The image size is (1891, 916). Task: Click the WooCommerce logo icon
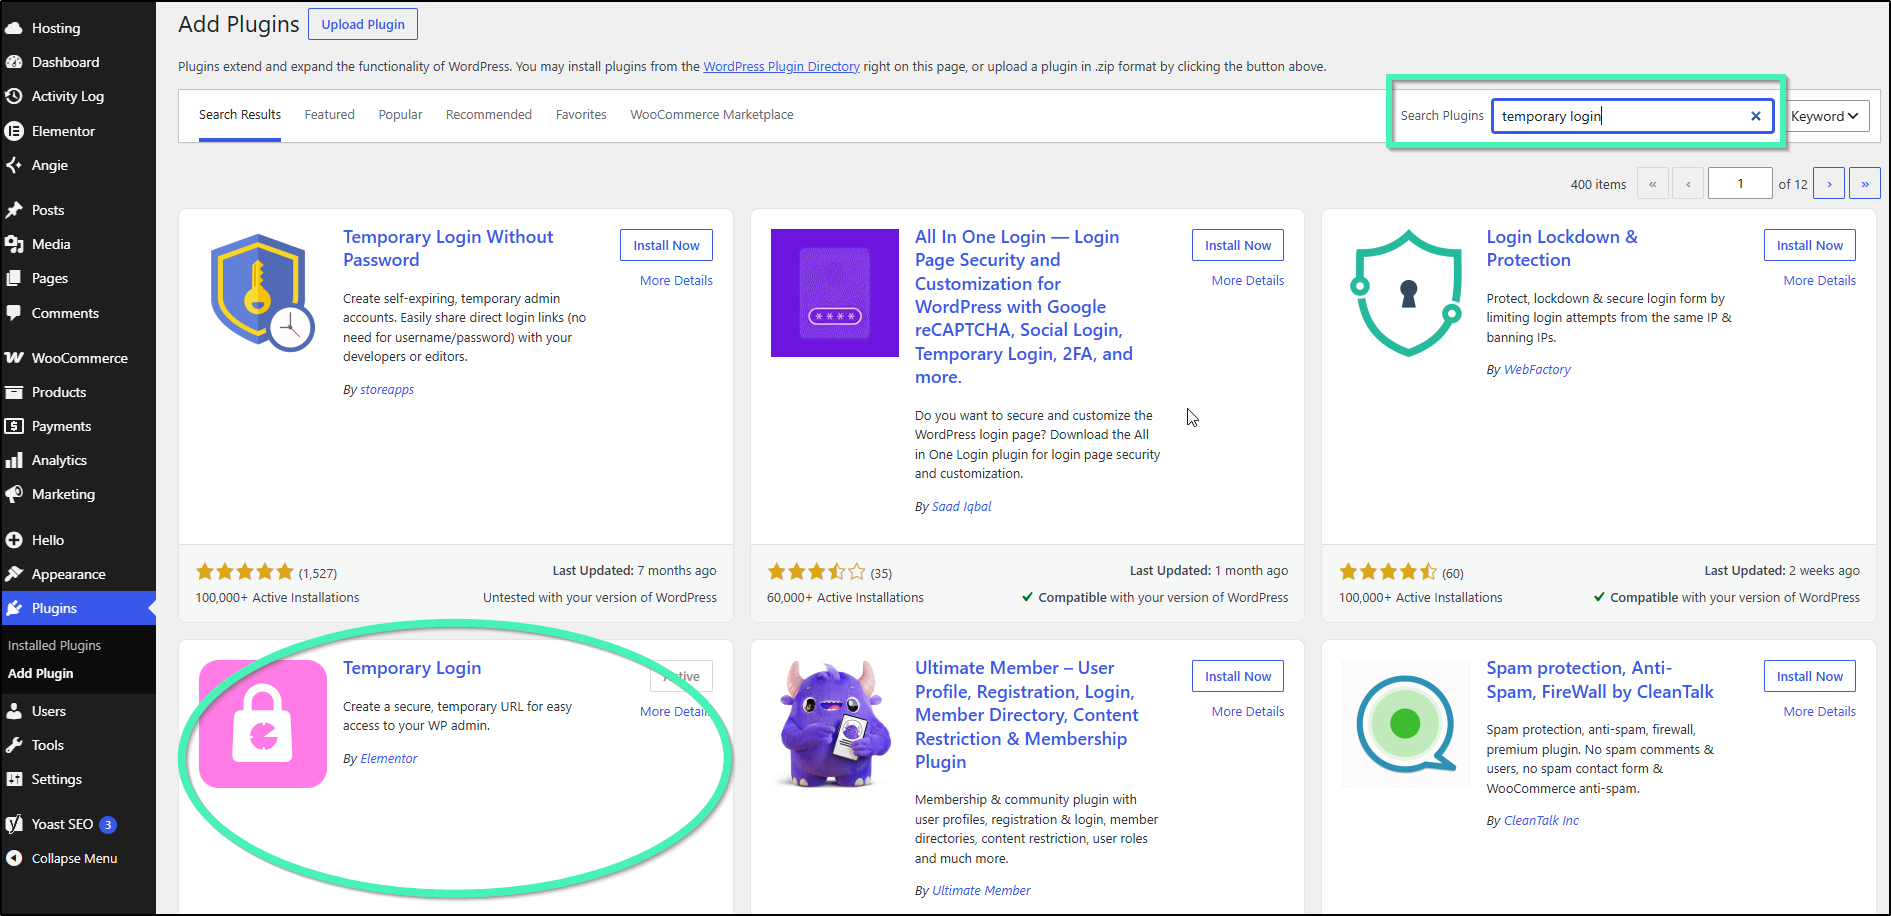tap(14, 358)
